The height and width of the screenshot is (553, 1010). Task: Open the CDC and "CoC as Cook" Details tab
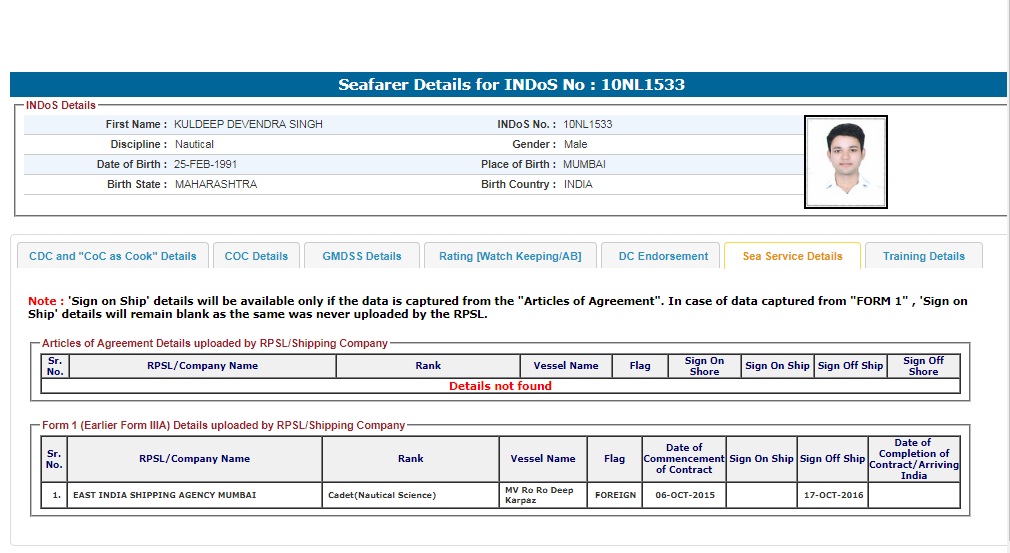113,256
